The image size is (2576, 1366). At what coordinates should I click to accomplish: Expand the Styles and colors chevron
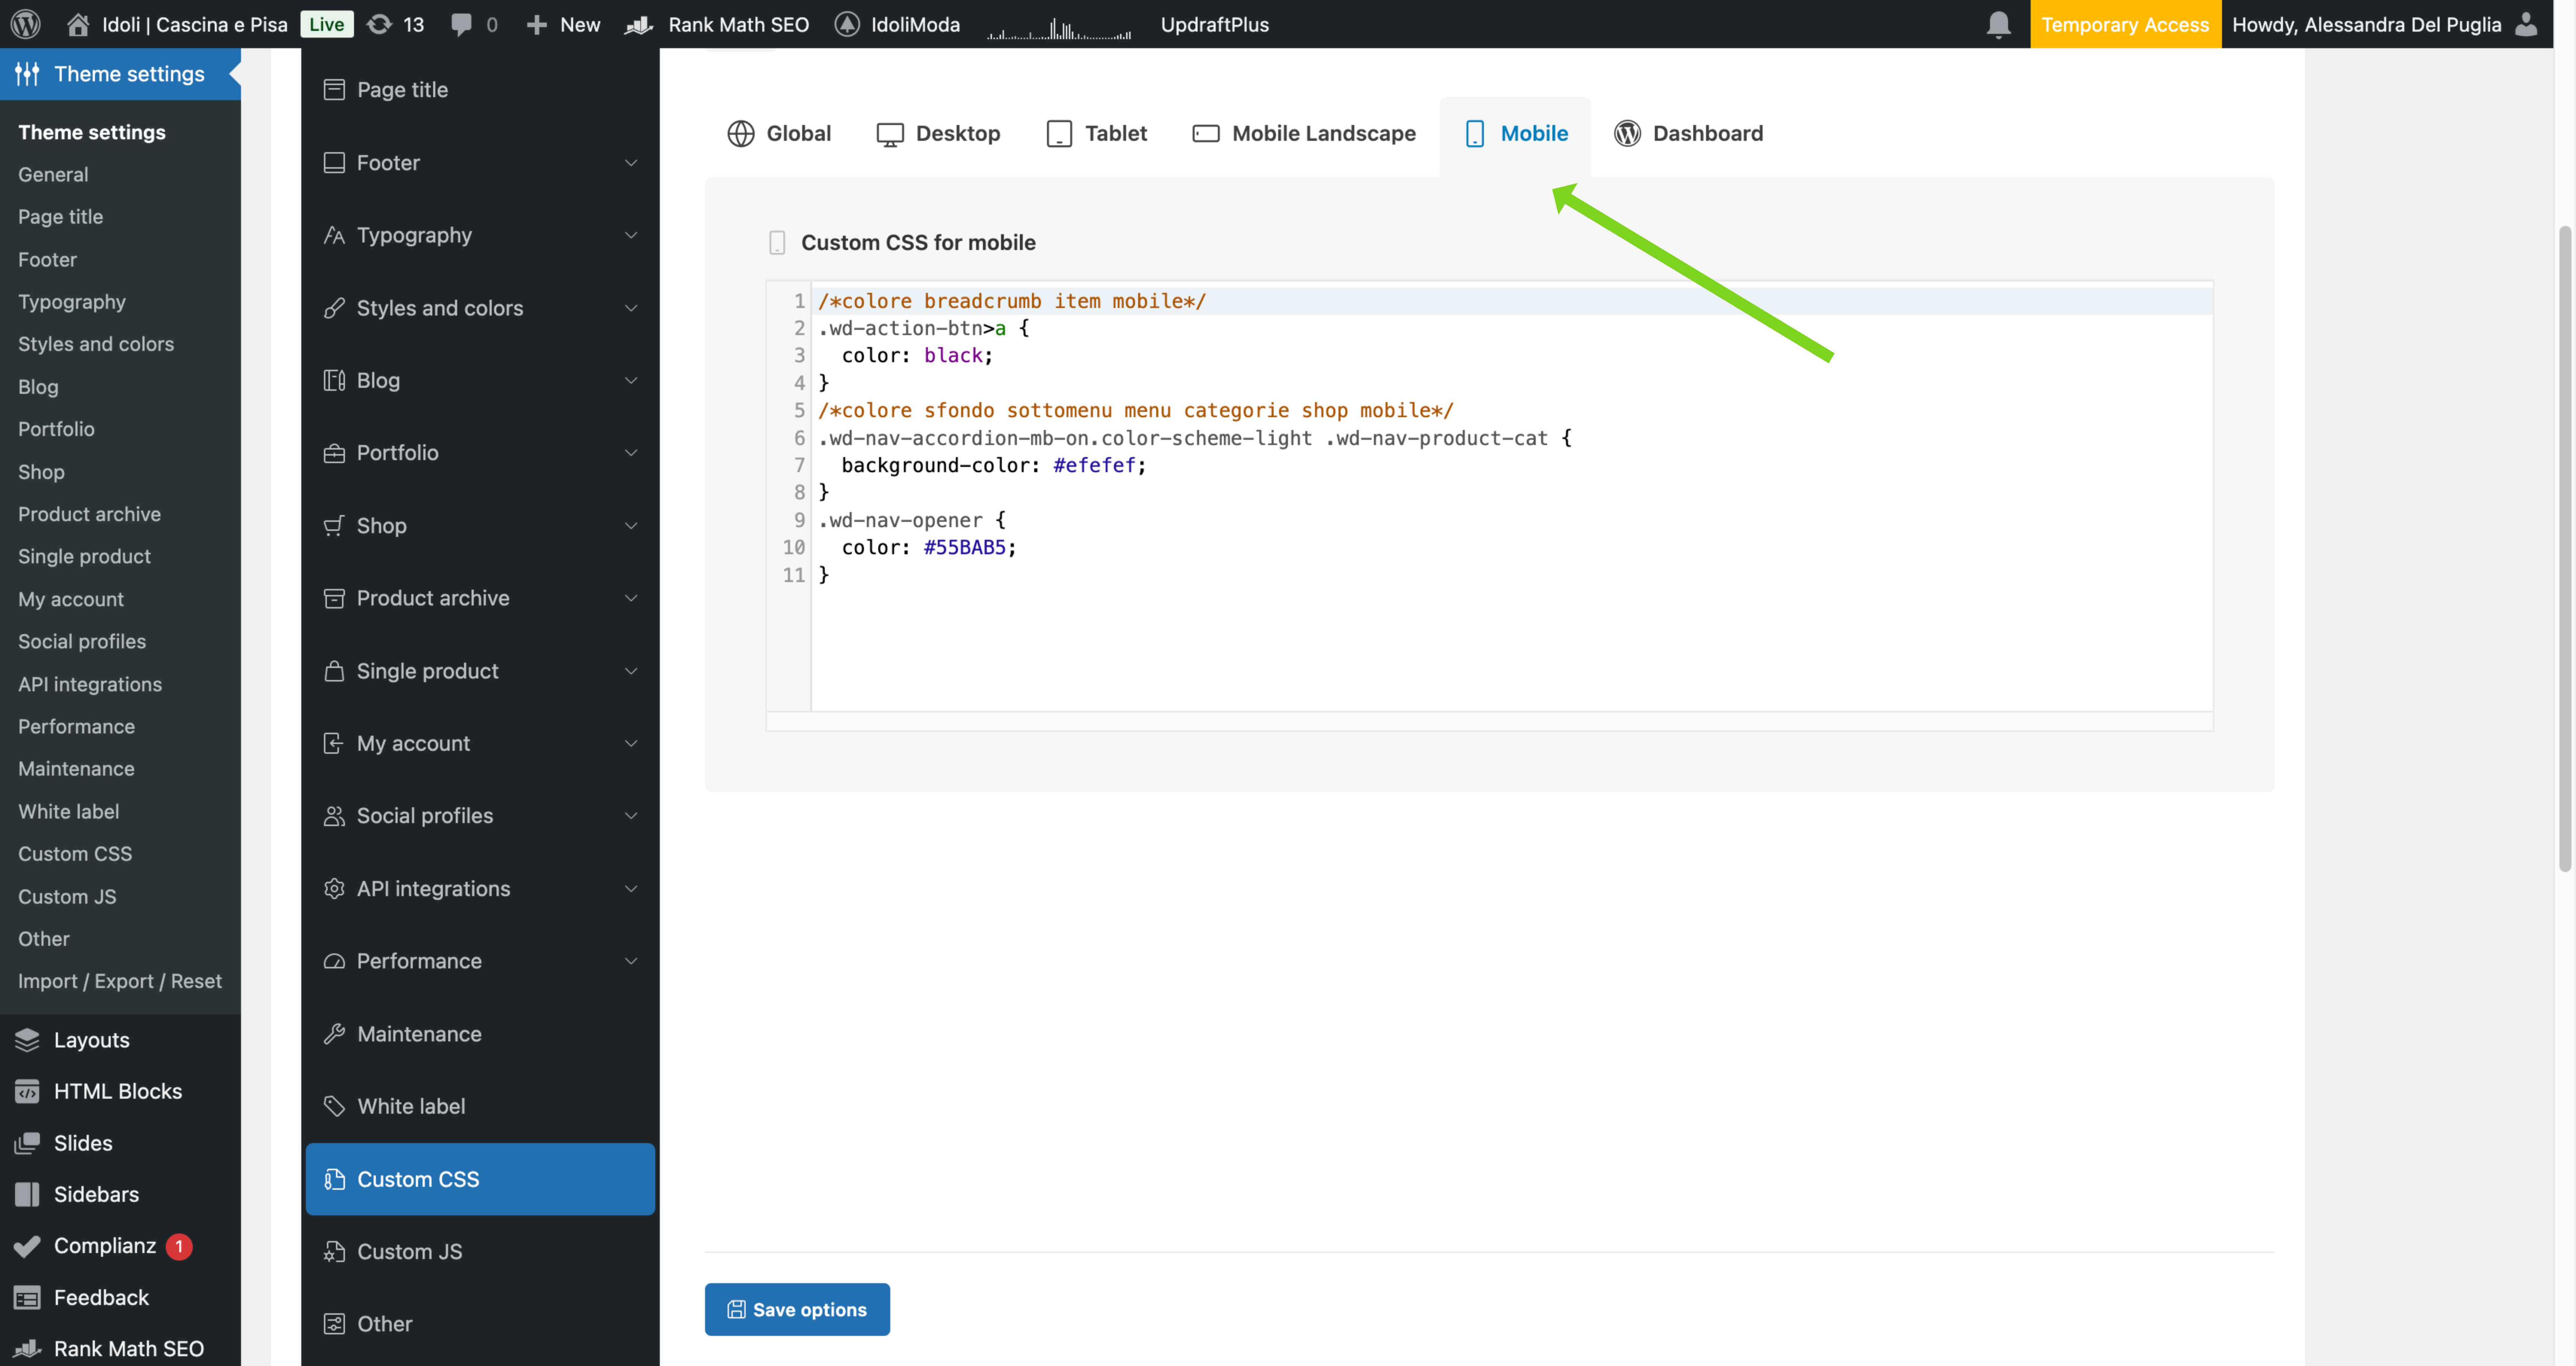631,308
